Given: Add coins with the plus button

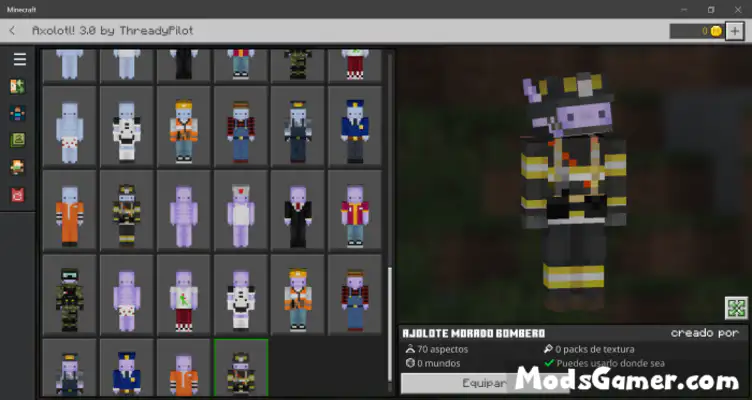Looking at the screenshot, I should coord(734,31).
